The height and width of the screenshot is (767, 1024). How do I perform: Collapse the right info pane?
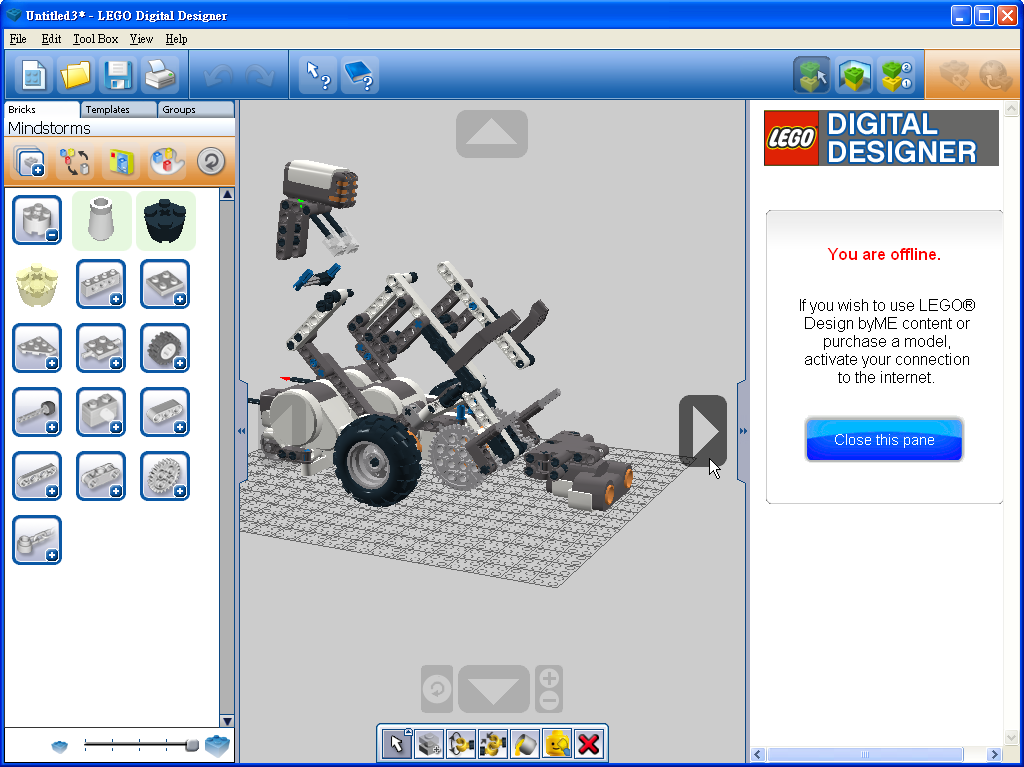743,431
